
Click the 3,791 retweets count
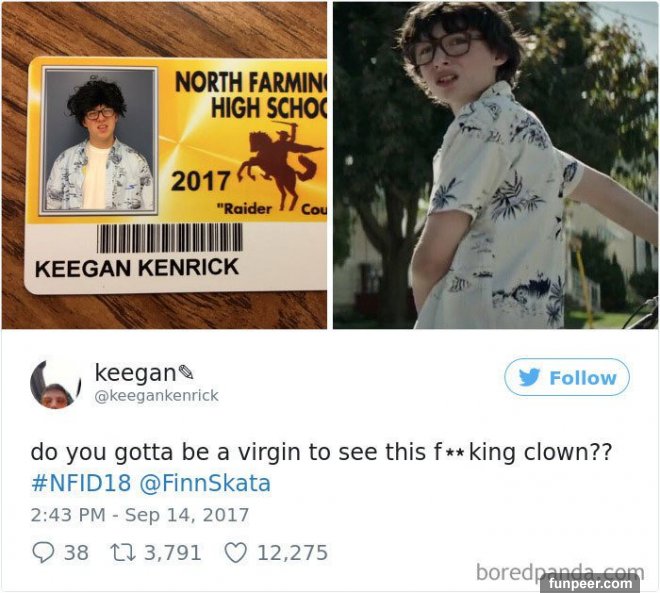pyautogui.click(x=173, y=553)
